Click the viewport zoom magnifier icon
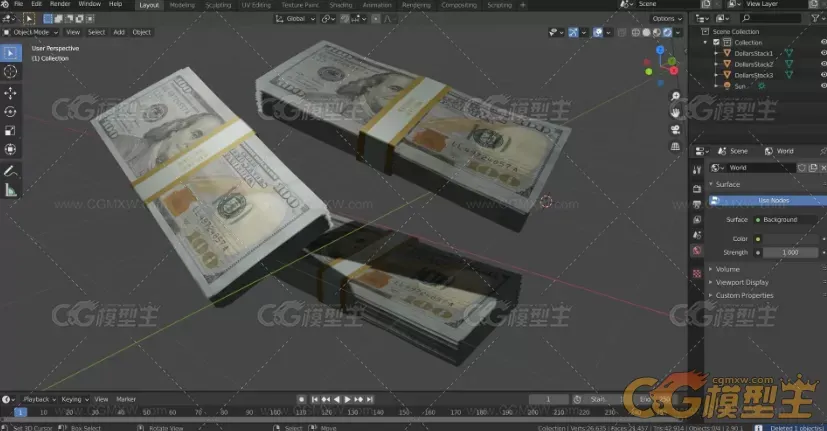This screenshot has width=827, height=431. [675, 96]
